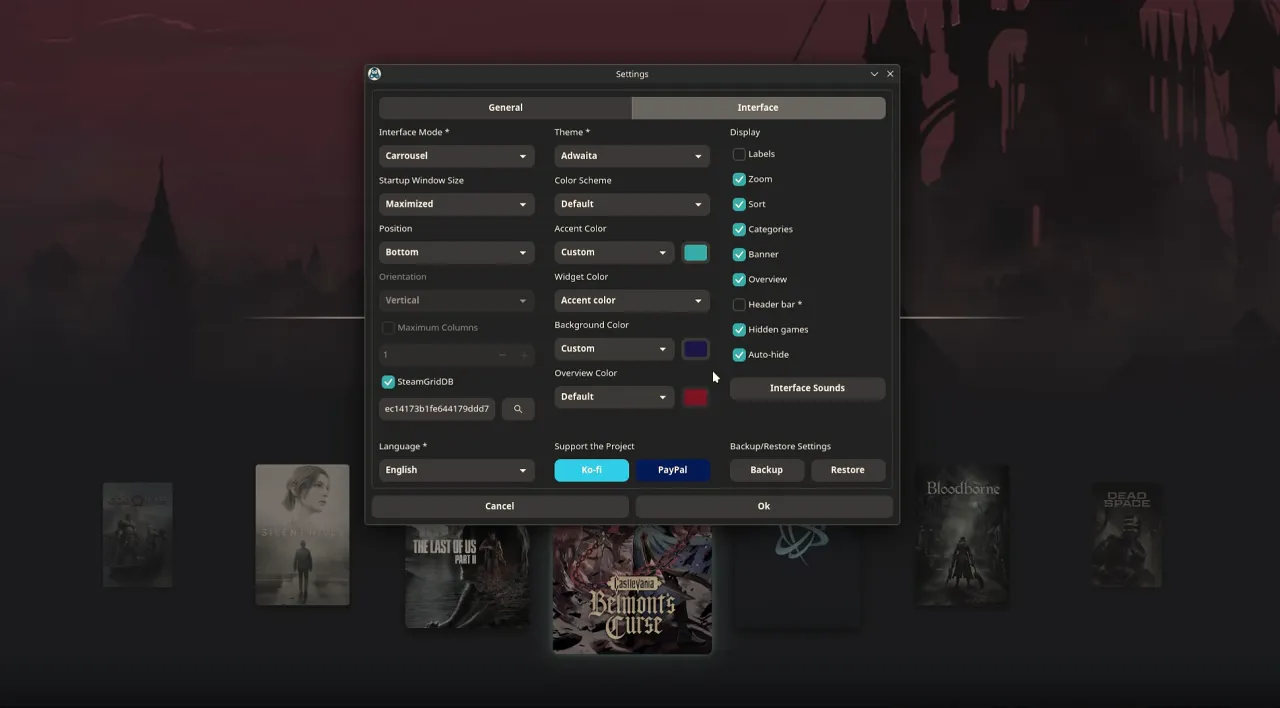The width and height of the screenshot is (1280, 708).
Task: Click the SteamGridDB API key search icon
Action: pos(518,409)
